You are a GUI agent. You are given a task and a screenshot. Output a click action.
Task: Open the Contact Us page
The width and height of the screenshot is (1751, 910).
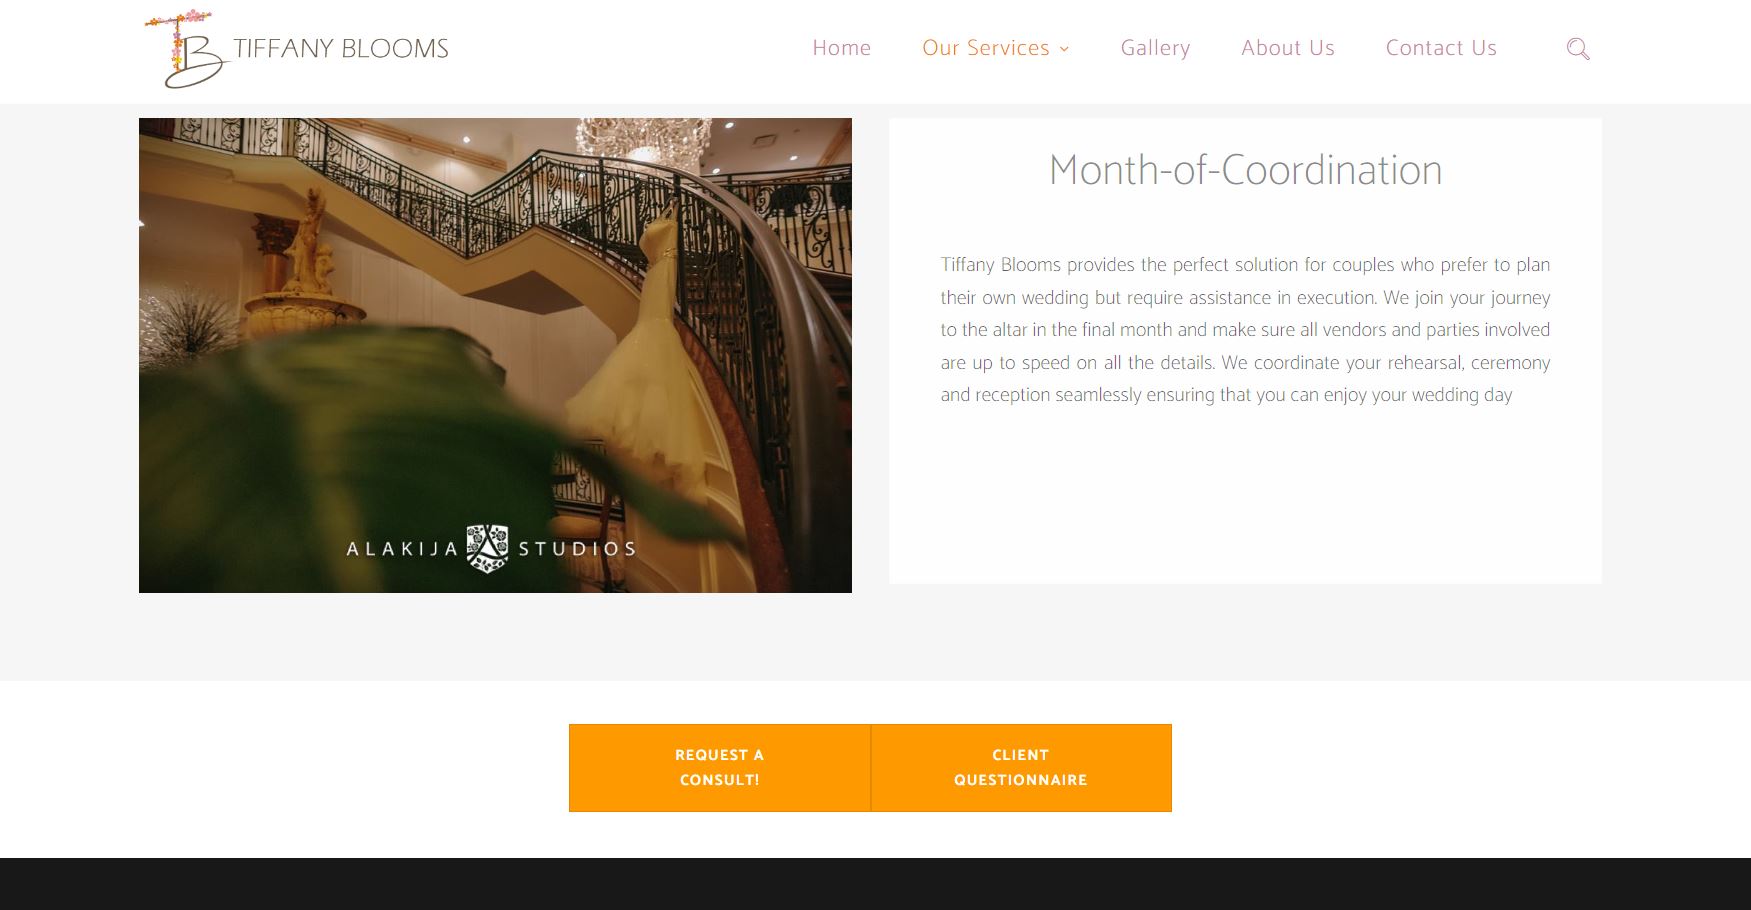[x=1441, y=48]
